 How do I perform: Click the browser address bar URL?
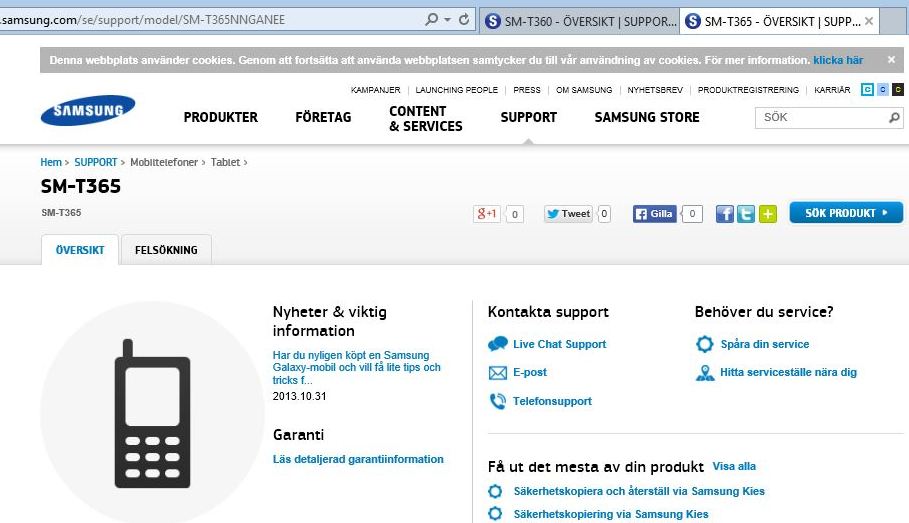(x=143, y=20)
